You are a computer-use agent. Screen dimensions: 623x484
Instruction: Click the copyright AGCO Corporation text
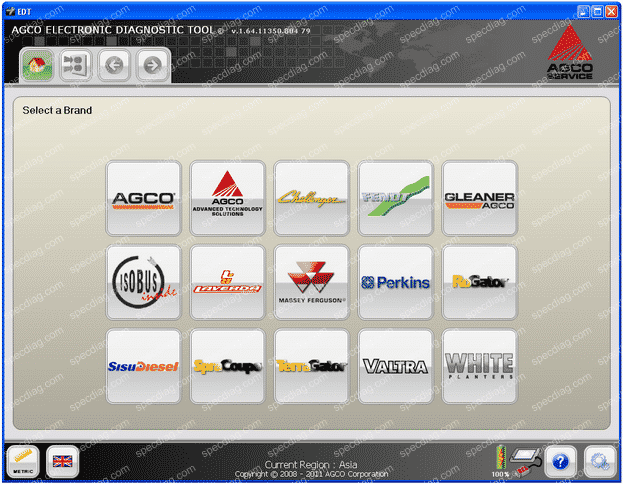[311, 474]
